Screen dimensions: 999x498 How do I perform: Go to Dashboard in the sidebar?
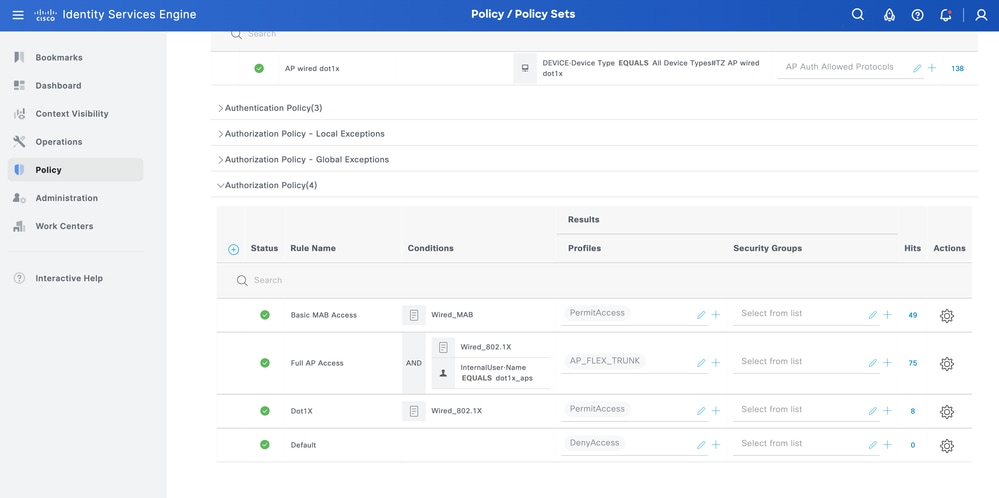tap(75, 85)
